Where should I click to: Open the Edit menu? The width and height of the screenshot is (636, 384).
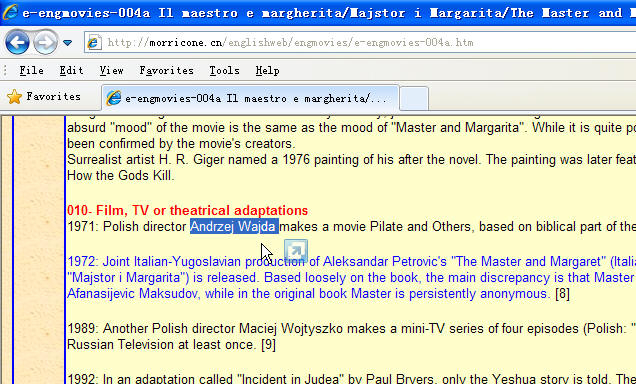pos(71,71)
